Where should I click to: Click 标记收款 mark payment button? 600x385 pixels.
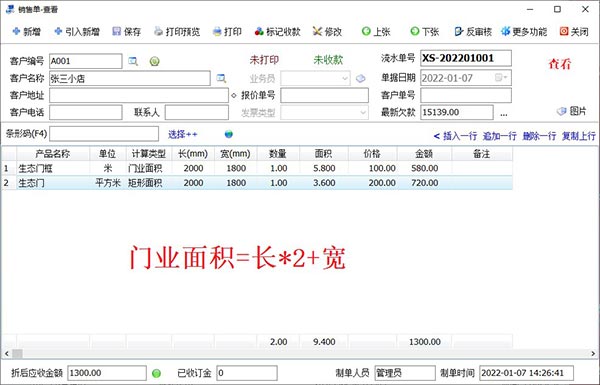277,32
